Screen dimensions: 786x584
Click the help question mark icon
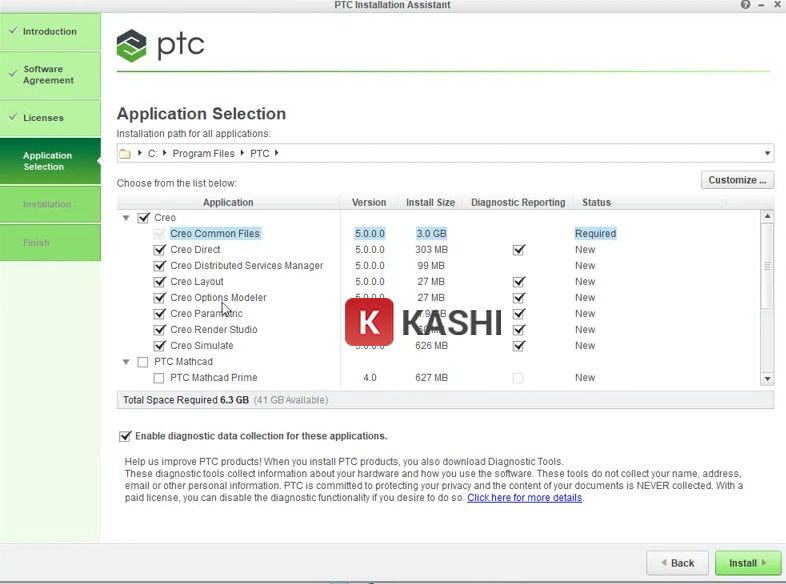pyautogui.click(x=746, y=5)
